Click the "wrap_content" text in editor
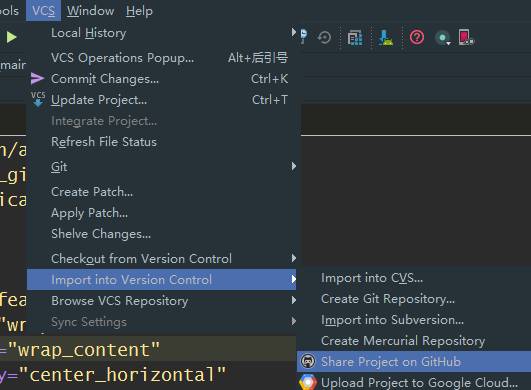 84,350
